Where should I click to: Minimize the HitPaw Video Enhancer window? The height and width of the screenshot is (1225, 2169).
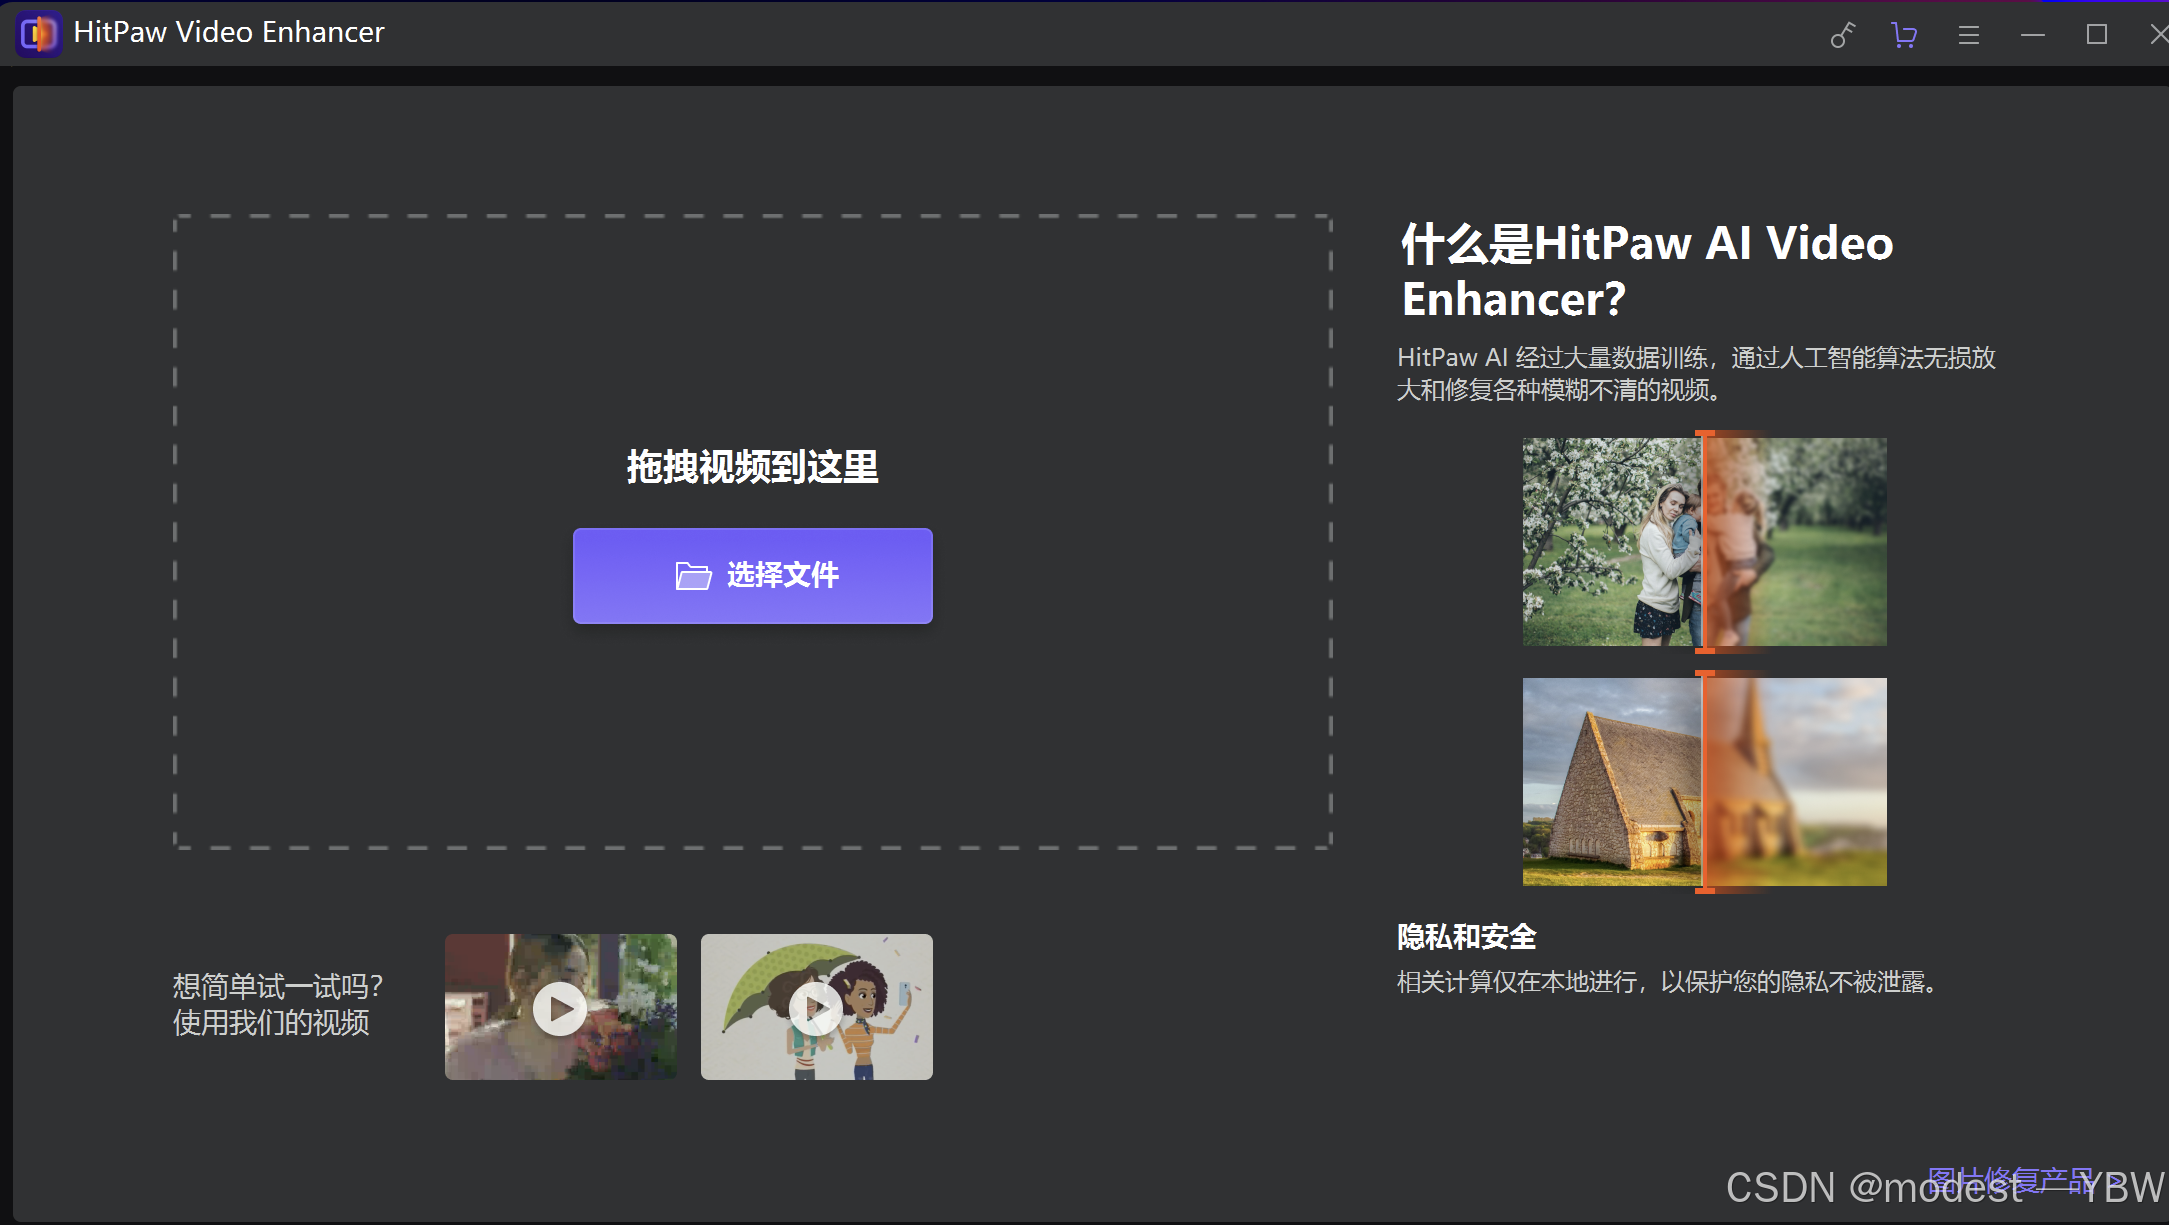coord(2032,35)
